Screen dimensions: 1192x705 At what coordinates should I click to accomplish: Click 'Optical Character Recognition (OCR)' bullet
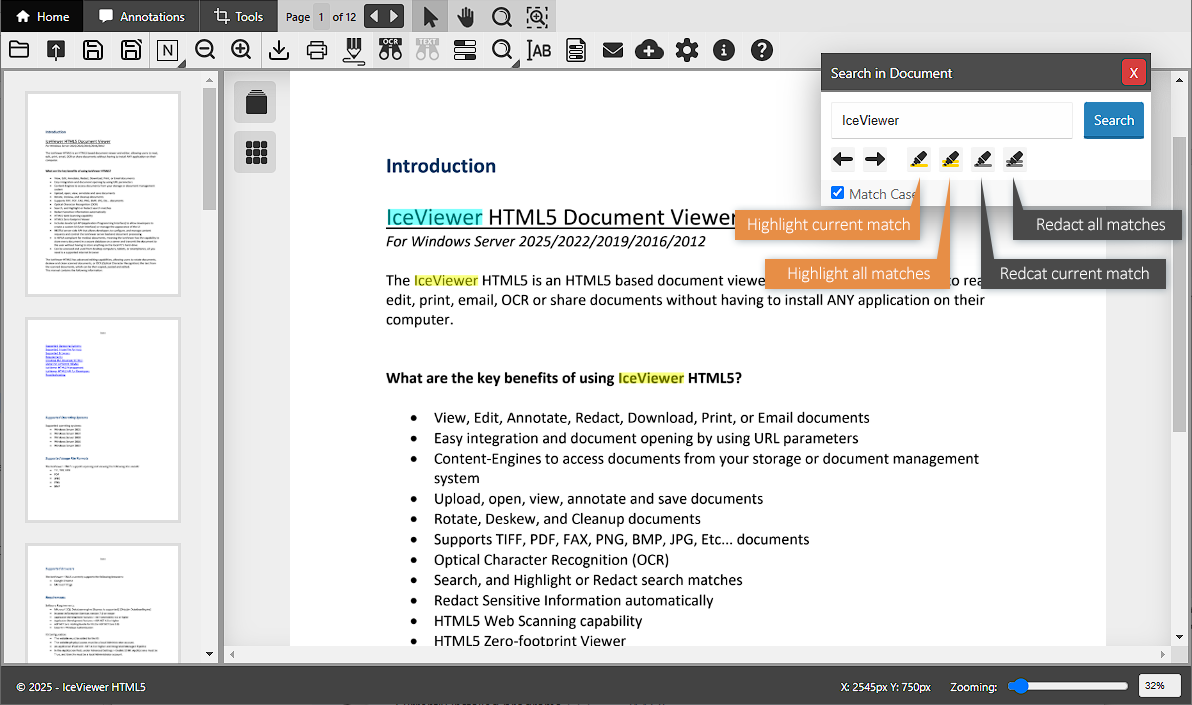pos(551,560)
